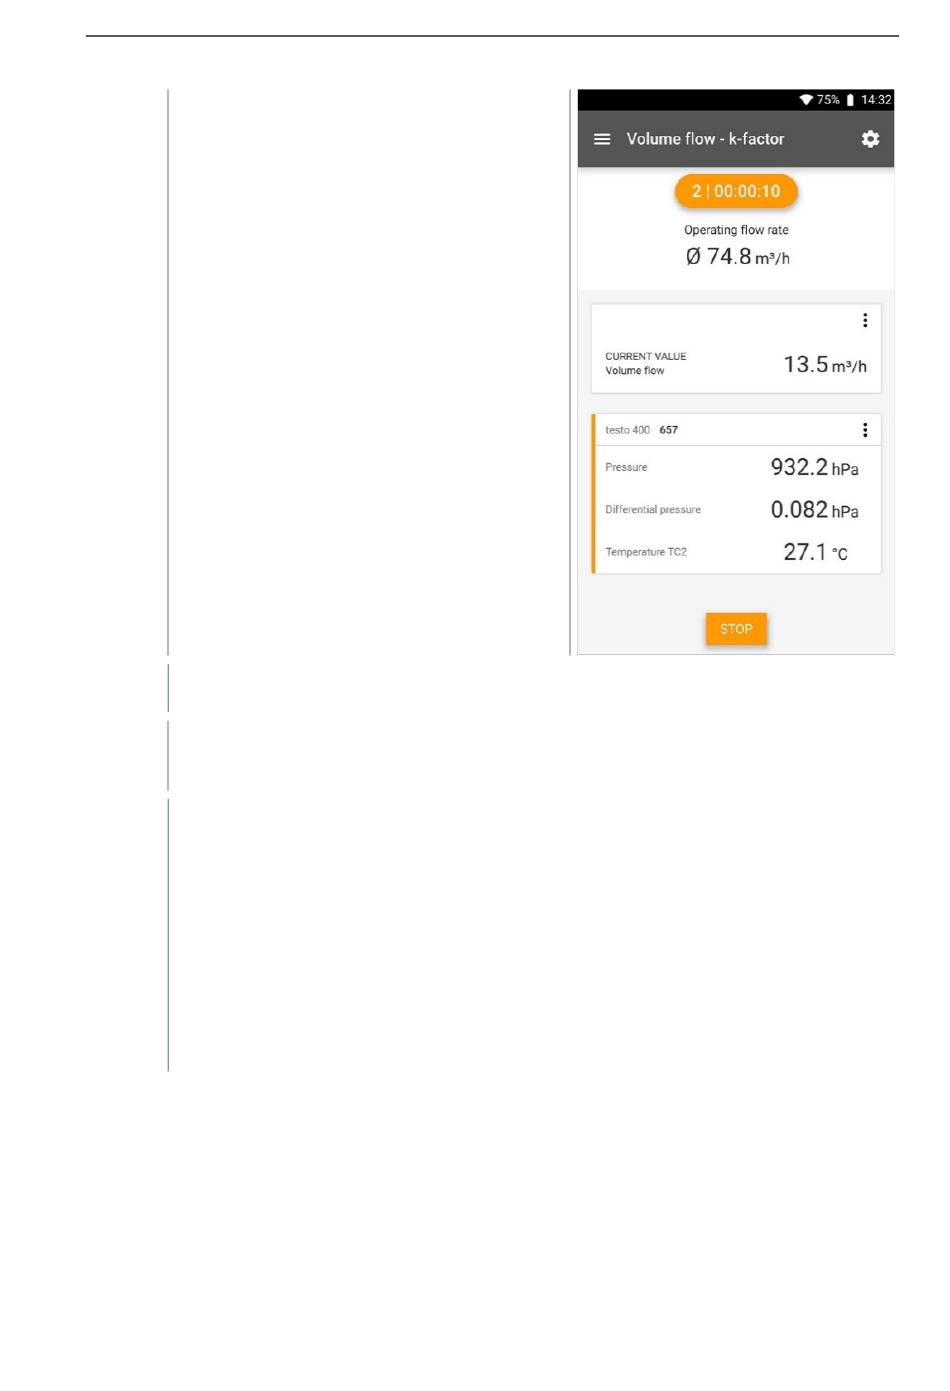Open three-dot menu on testo 400 card
The image size is (950, 1391).
[865, 430]
